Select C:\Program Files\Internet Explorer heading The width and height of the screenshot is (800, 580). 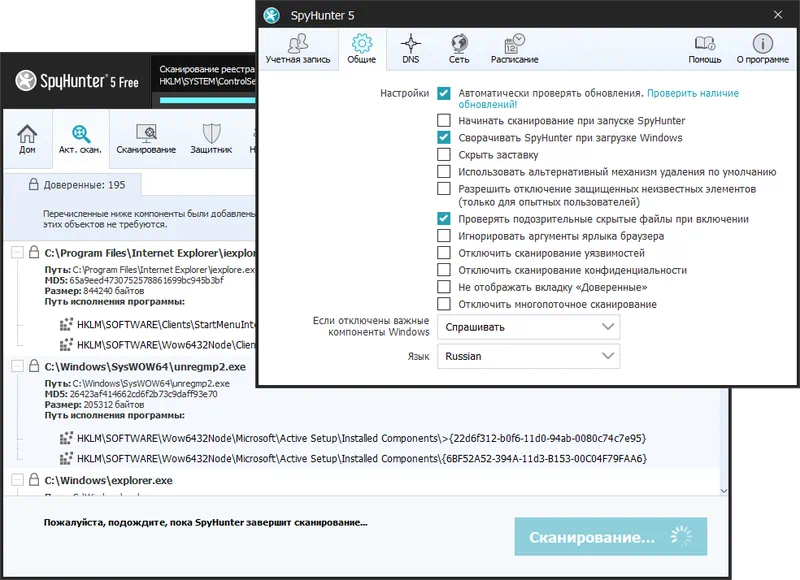[x=149, y=253]
